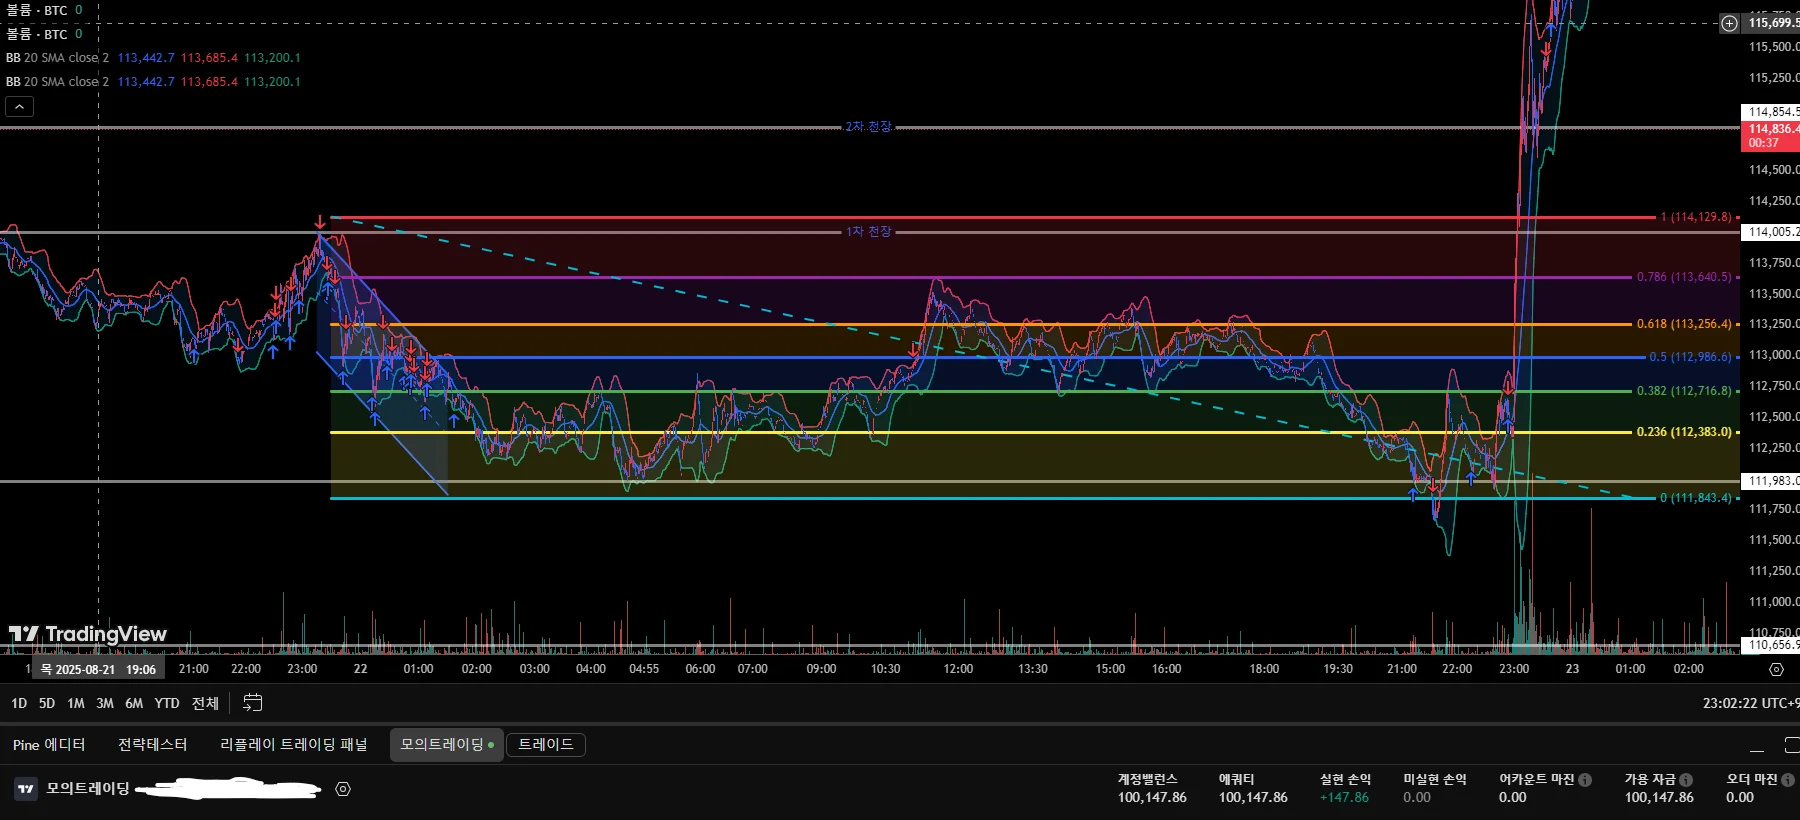Screen dimensions: 1800x820
Task: Click the info icon beside 오더 마진
Action: tap(1788, 780)
